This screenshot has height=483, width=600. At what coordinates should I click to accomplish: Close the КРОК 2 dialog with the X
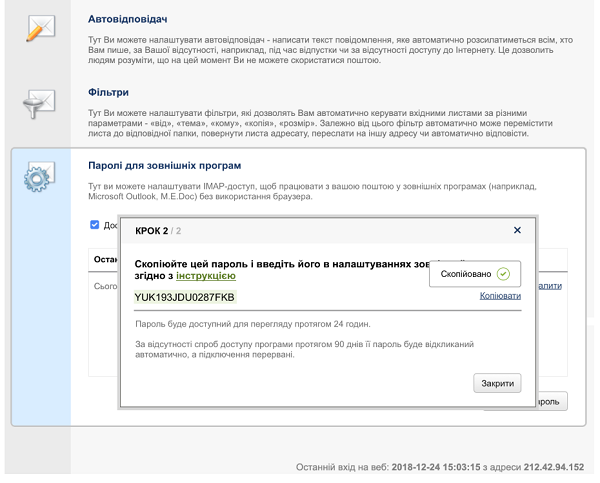[517, 230]
